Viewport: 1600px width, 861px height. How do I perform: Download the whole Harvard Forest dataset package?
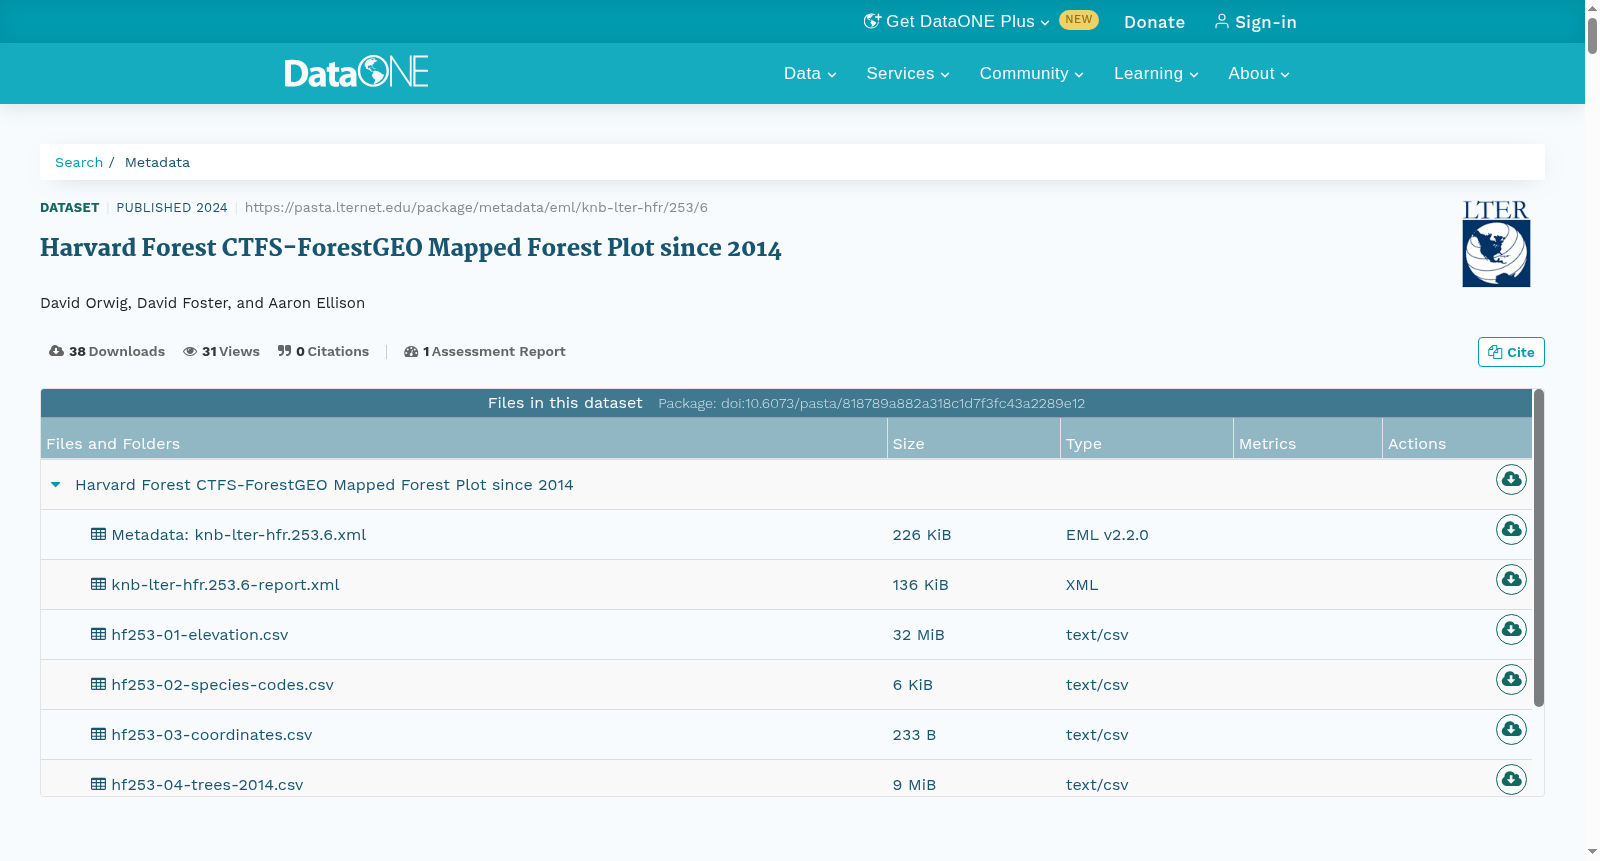(1511, 480)
